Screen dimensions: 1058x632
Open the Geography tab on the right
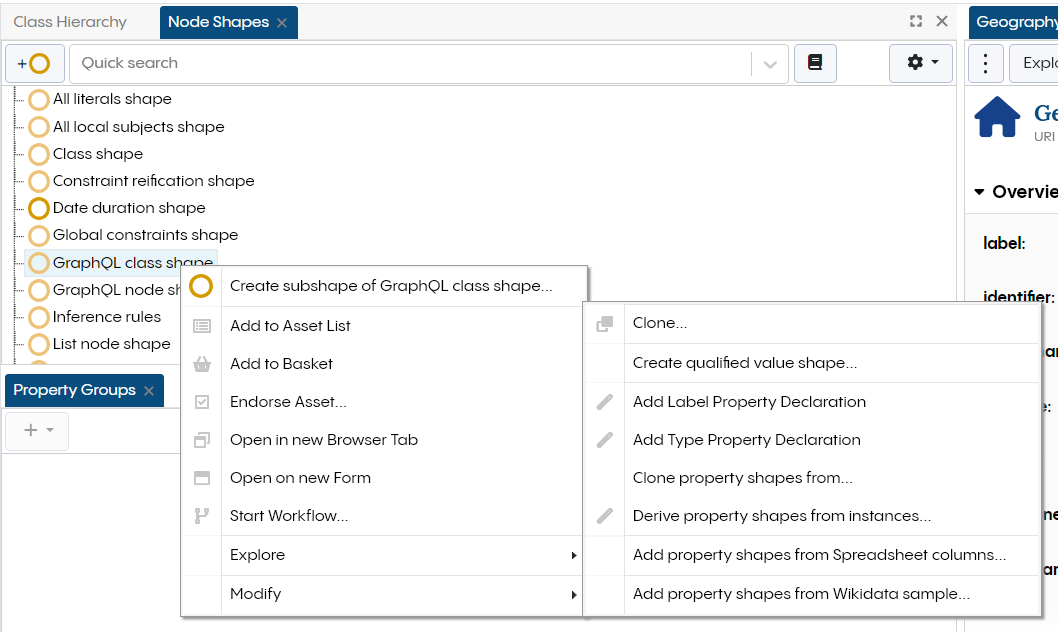[1015, 22]
